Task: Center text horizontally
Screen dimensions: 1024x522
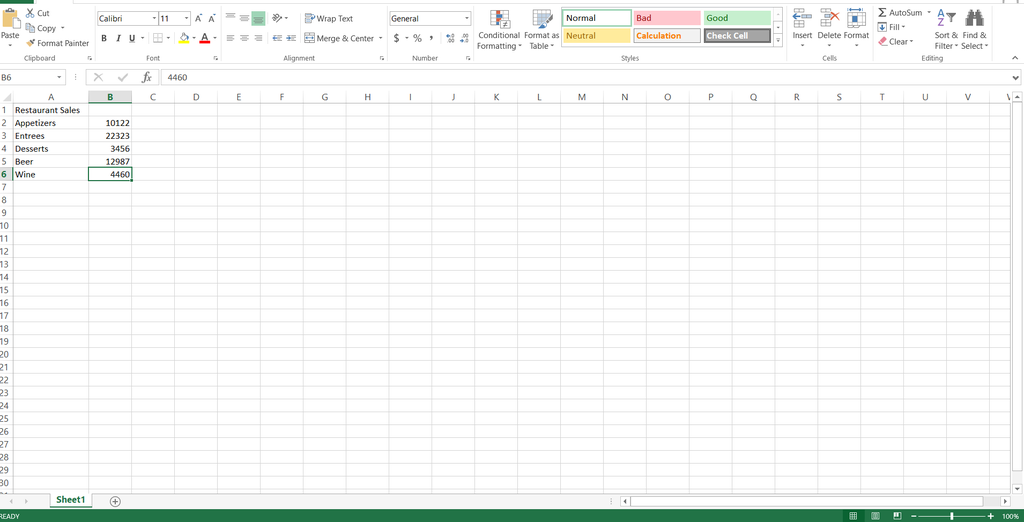Action: click(x=244, y=39)
